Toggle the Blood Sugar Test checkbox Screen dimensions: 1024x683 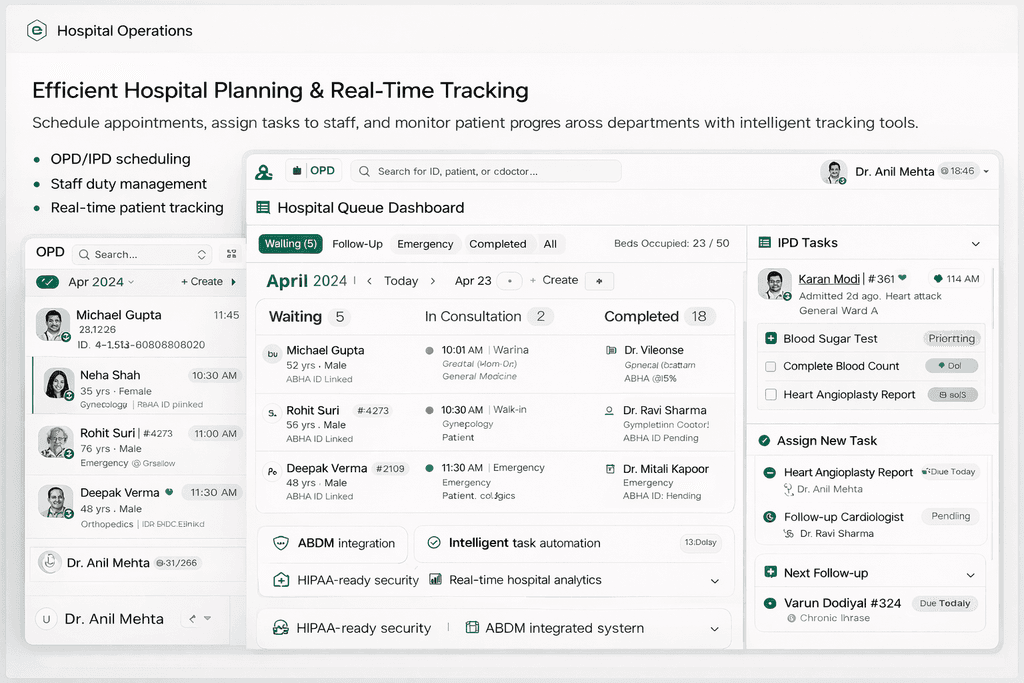click(770, 339)
